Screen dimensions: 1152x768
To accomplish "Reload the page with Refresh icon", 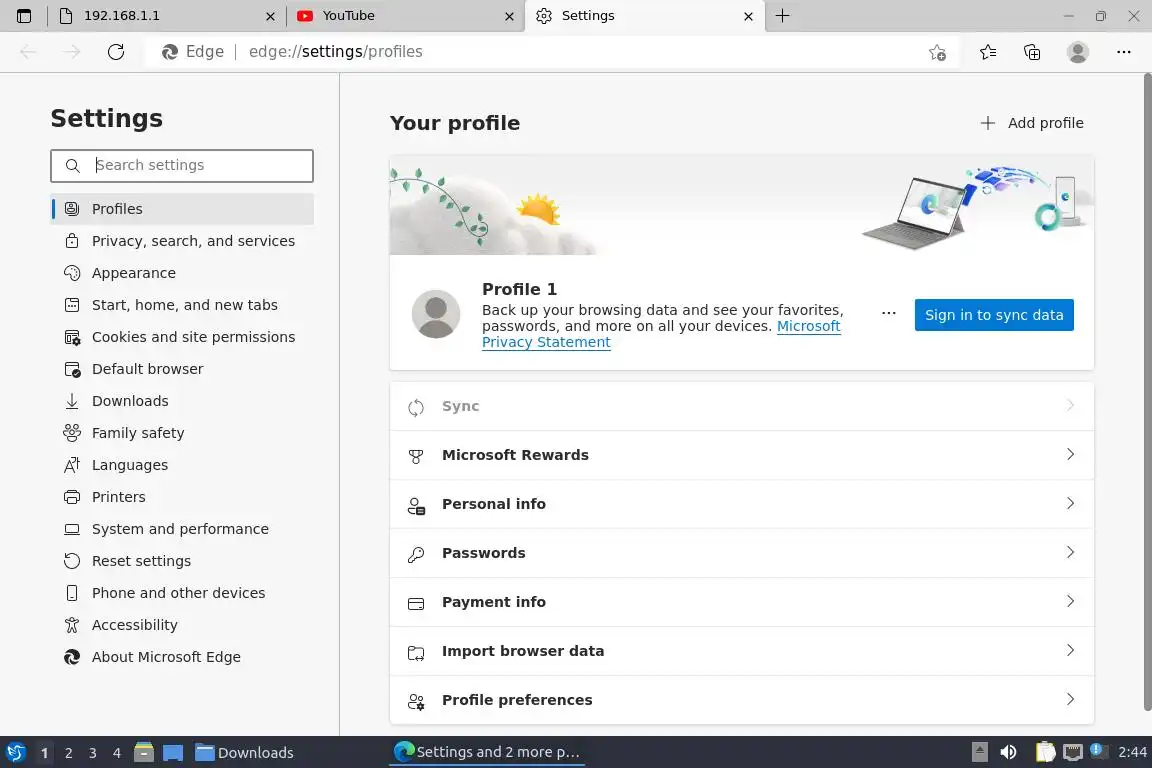I will (x=115, y=51).
